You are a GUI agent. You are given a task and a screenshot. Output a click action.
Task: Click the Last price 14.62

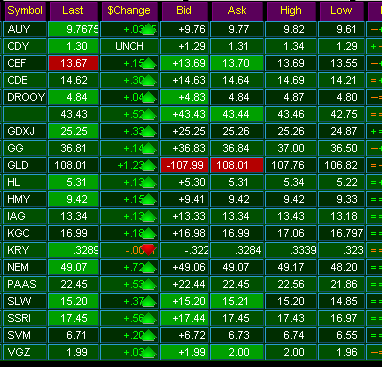click(74, 80)
